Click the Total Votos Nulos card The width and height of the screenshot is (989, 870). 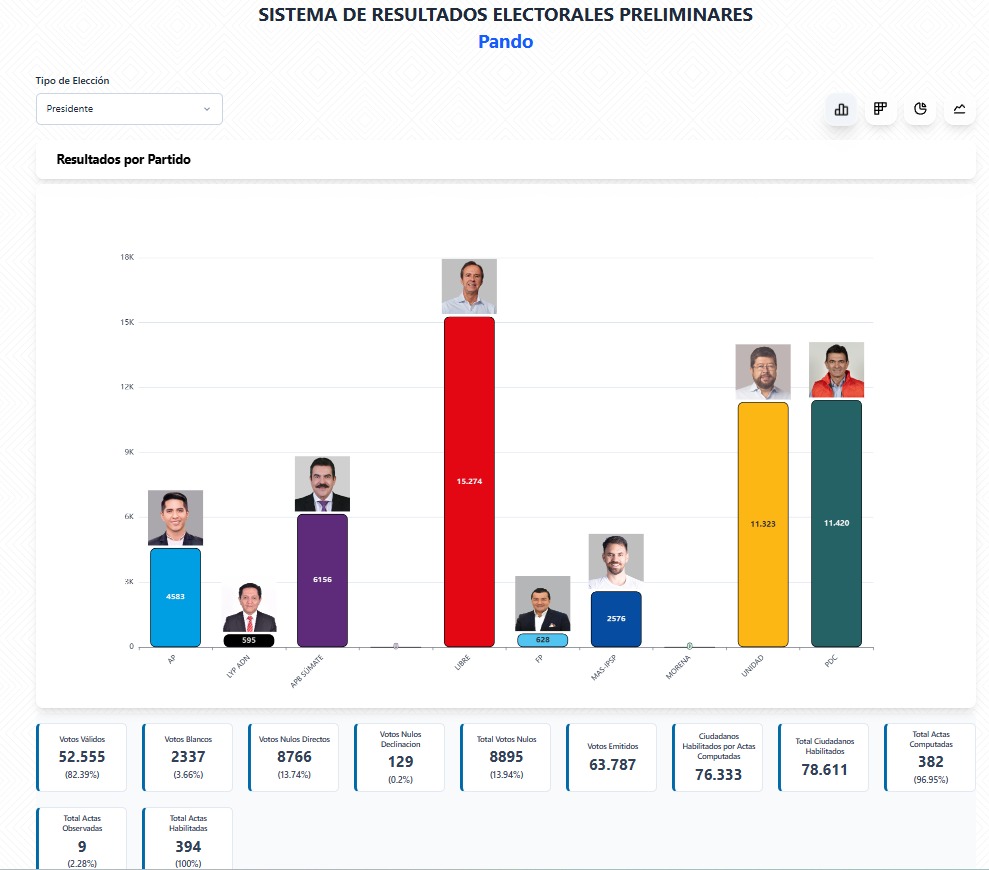(x=505, y=757)
